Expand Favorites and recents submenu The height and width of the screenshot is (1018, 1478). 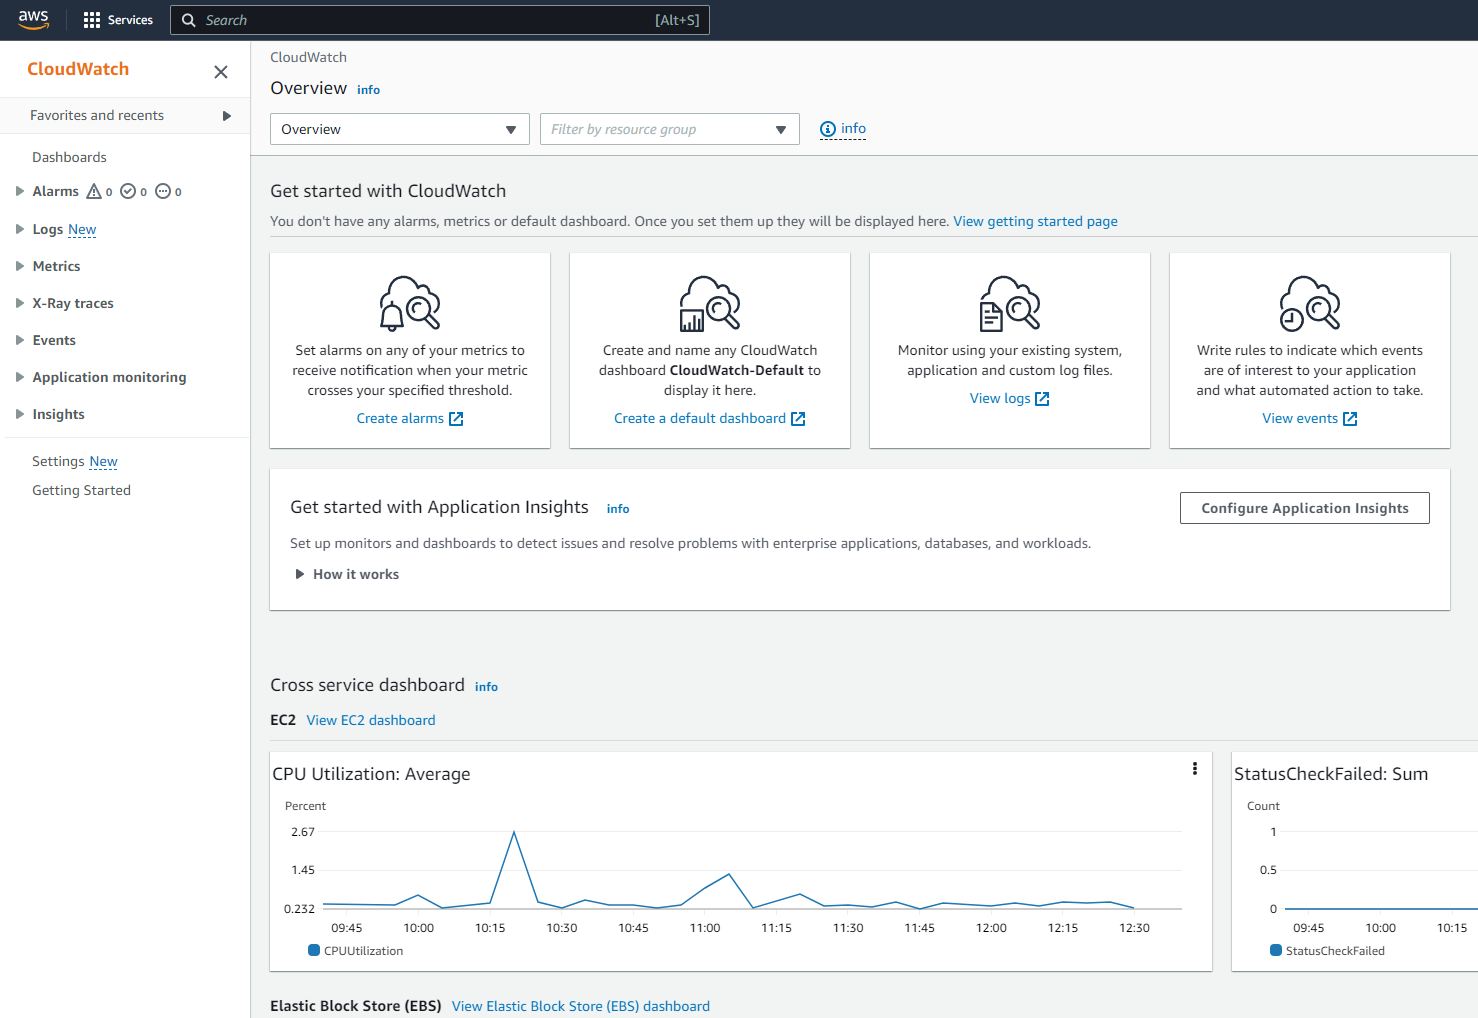(227, 116)
